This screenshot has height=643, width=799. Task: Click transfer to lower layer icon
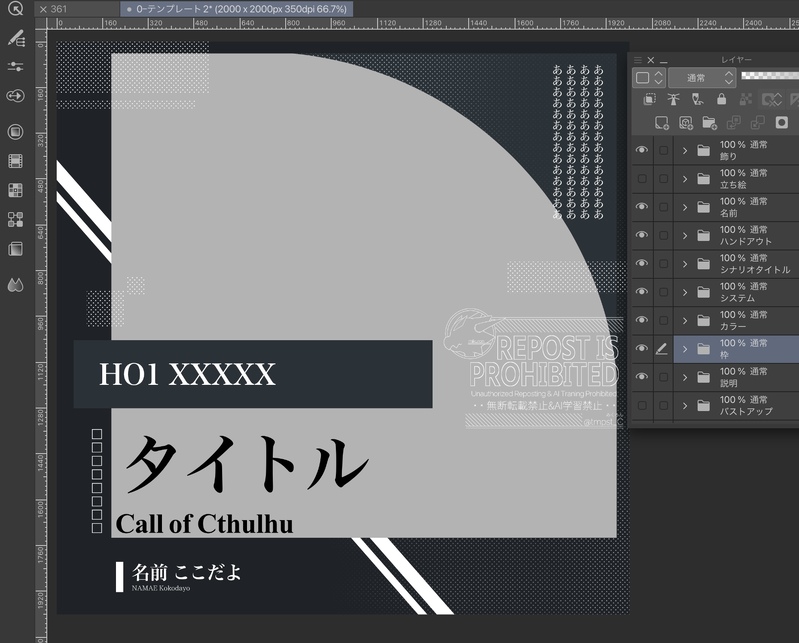[733, 123]
